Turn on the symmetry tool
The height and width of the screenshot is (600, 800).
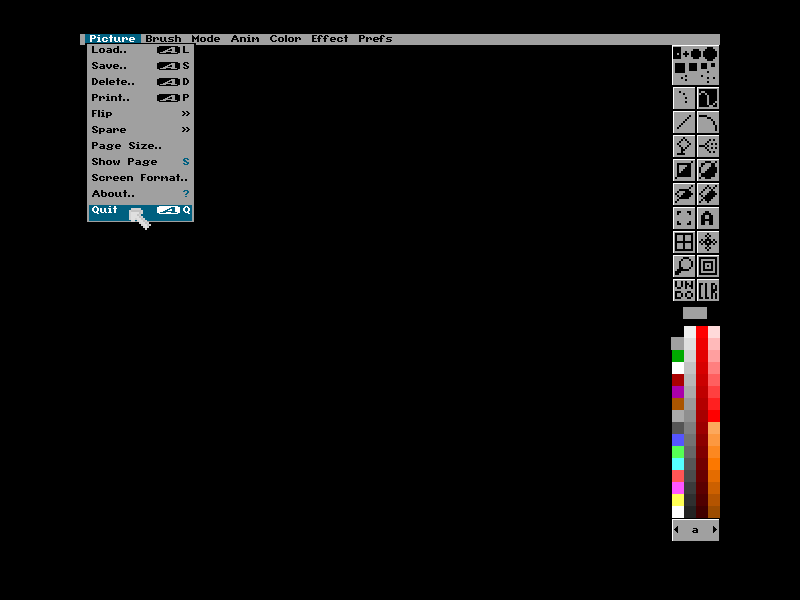coord(708,242)
